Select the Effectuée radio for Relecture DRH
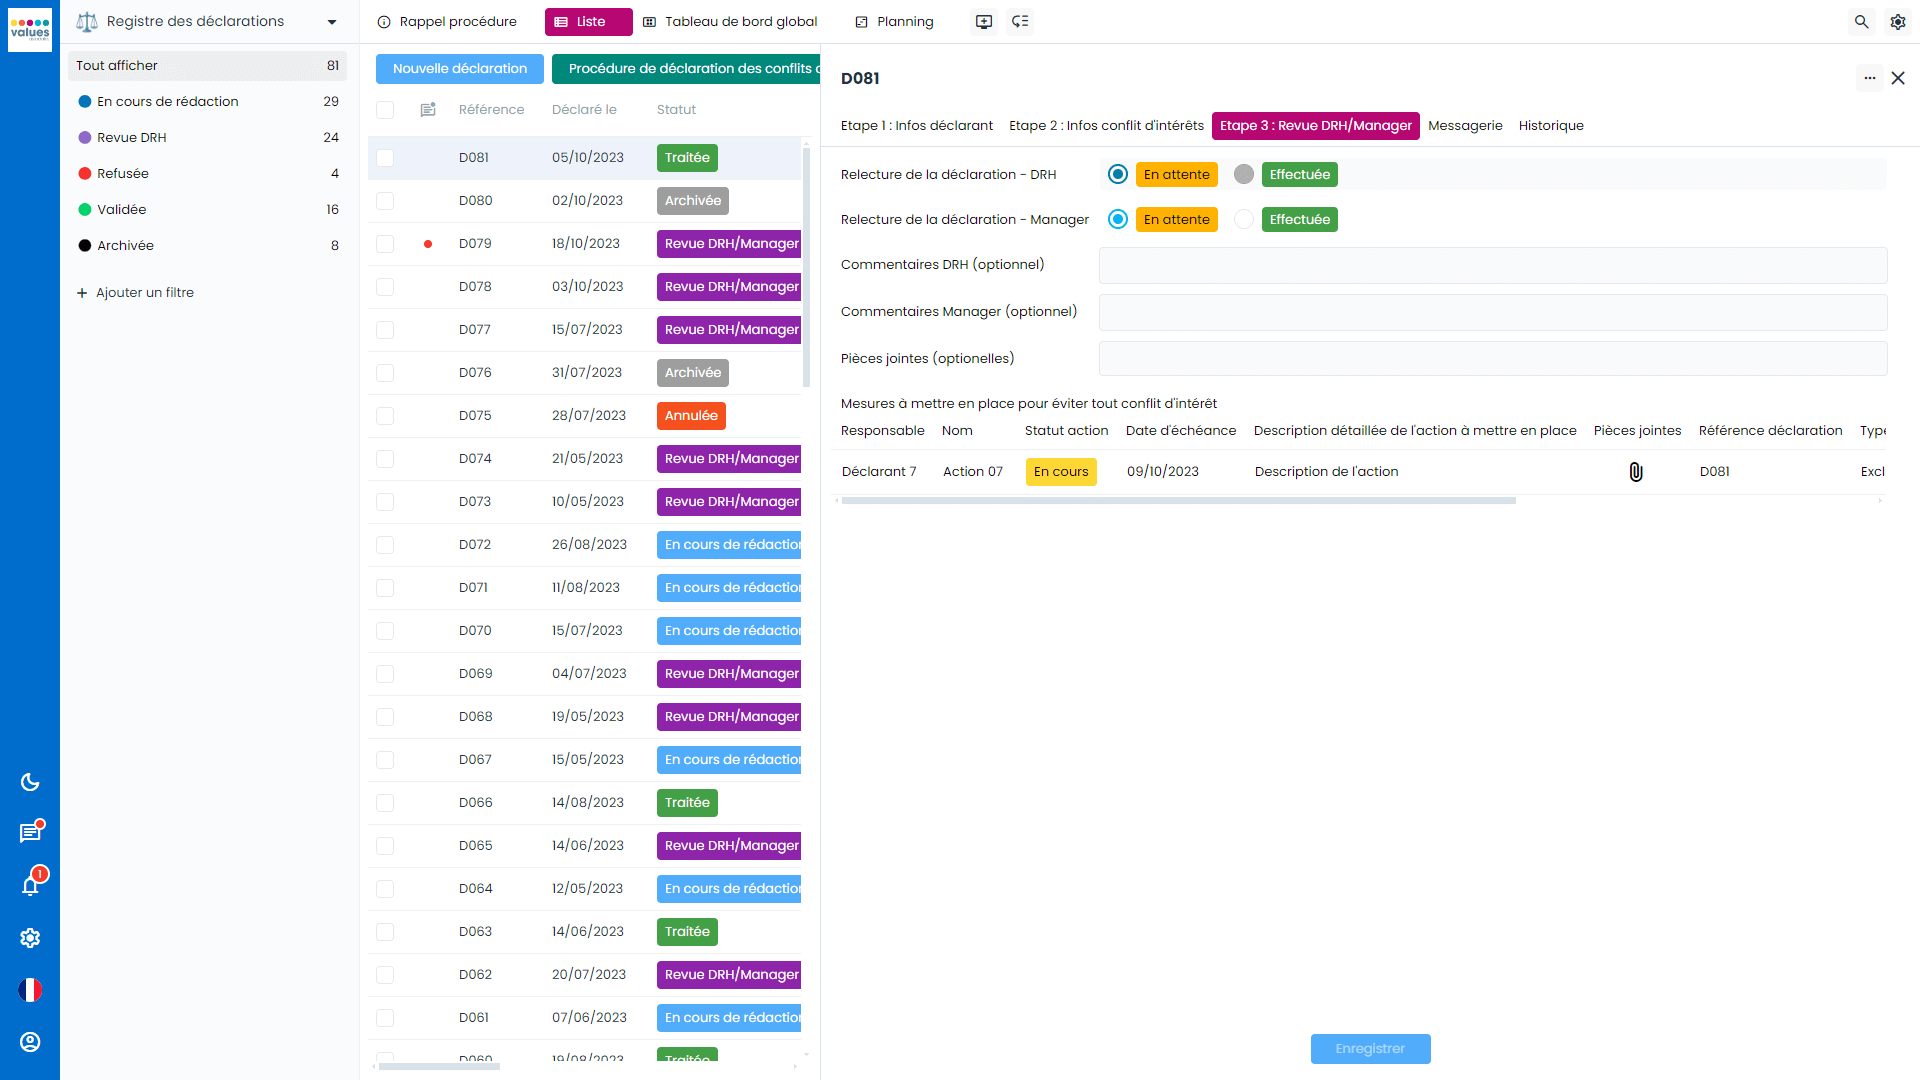1920x1080 pixels. point(1244,174)
